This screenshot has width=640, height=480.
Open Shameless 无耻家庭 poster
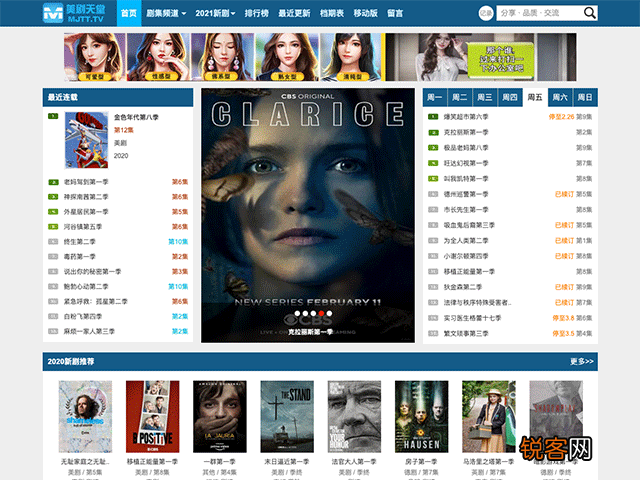pyautogui.click(x=85, y=417)
